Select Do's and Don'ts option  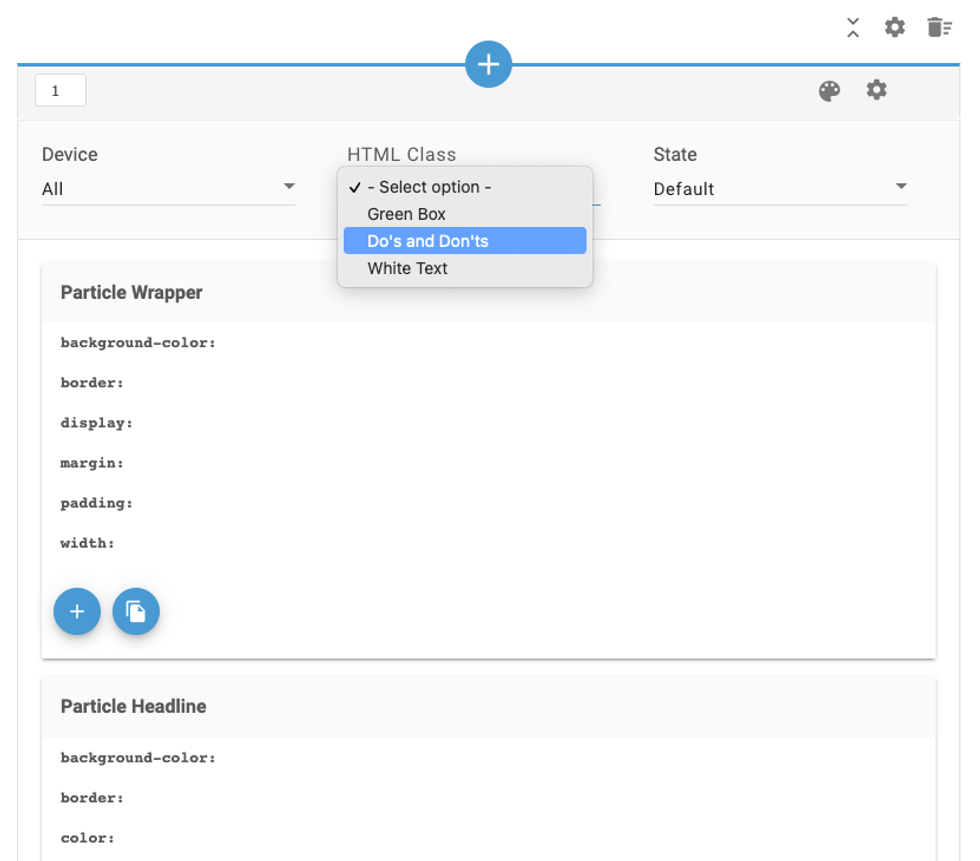pyautogui.click(x=428, y=241)
